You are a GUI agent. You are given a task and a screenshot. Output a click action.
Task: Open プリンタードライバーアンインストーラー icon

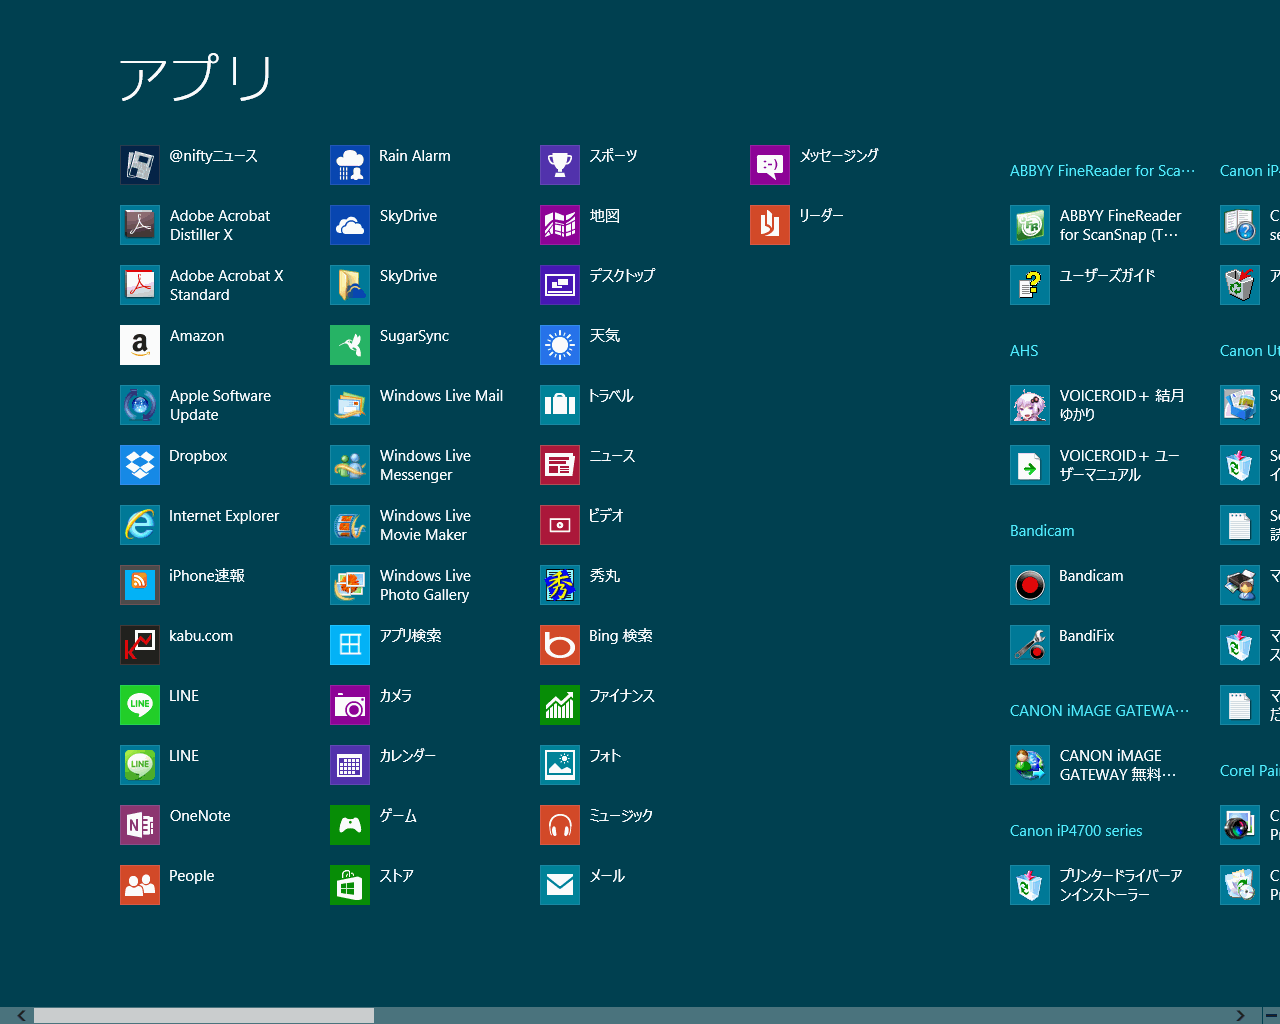click(1030, 885)
